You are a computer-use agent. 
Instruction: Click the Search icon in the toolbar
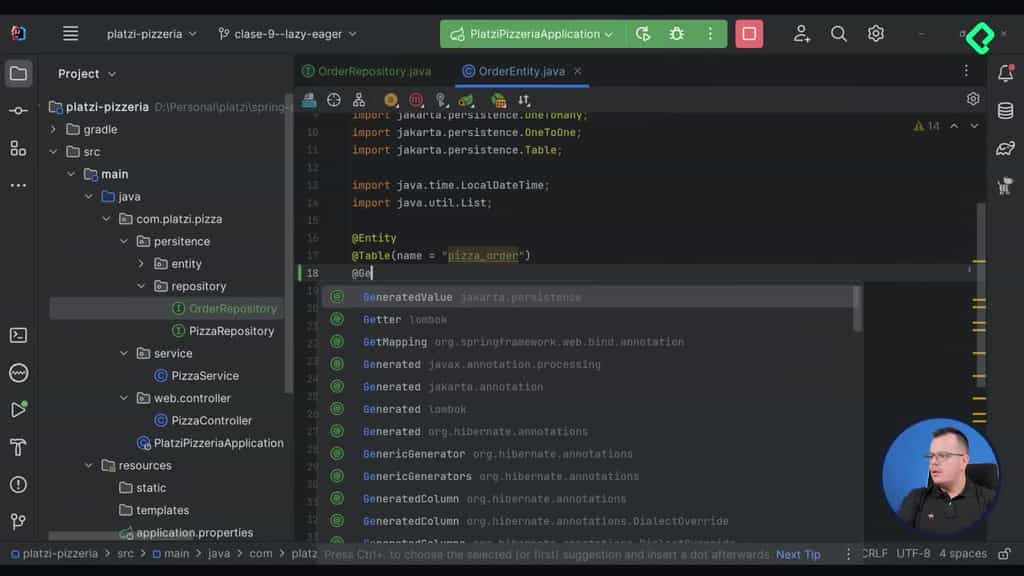[x=838, y=33]
